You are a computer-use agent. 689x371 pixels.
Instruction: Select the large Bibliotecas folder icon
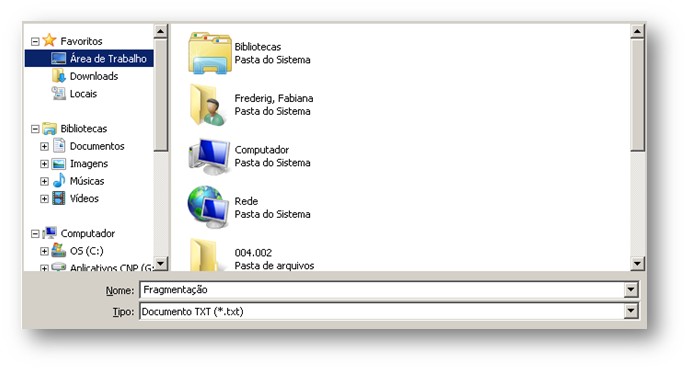[210, 53]
